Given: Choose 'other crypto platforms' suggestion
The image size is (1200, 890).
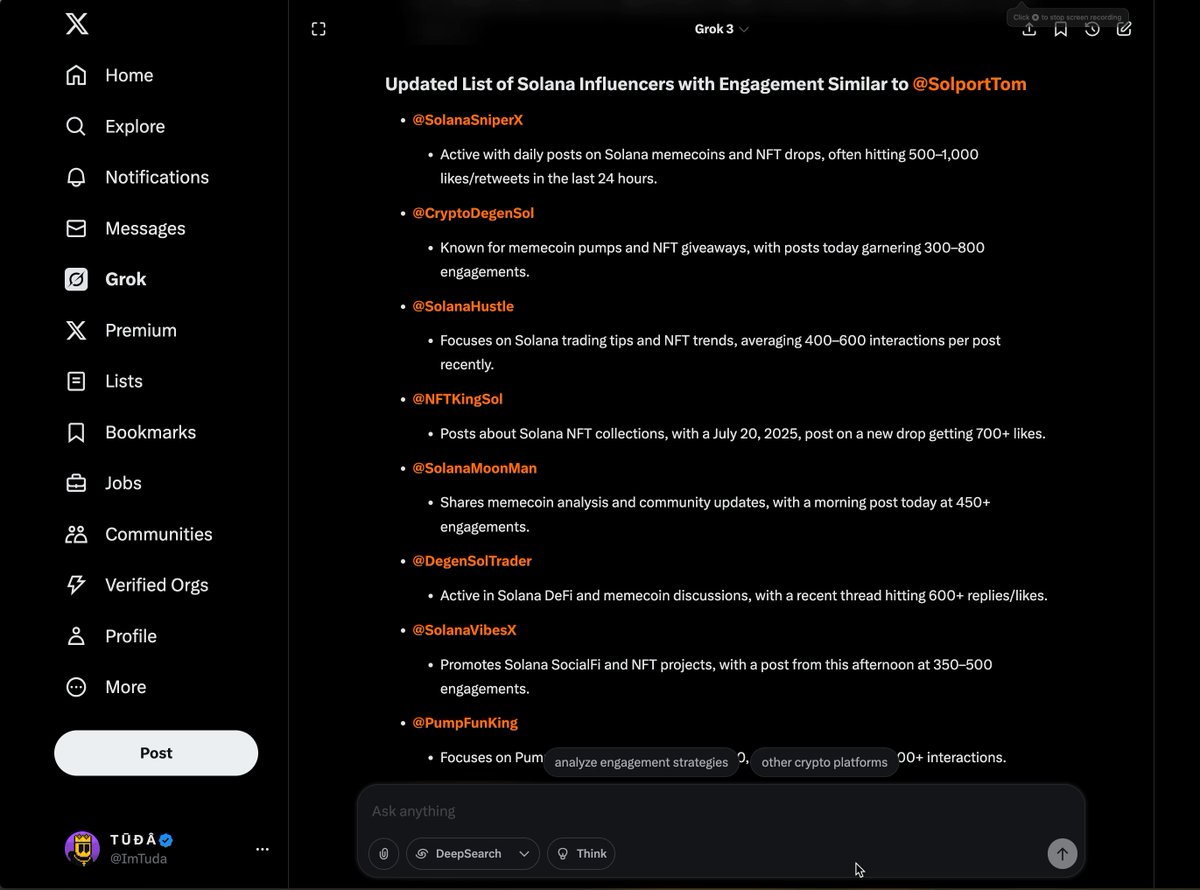Looking at the screenshot, I should click(x=824, y=762).
